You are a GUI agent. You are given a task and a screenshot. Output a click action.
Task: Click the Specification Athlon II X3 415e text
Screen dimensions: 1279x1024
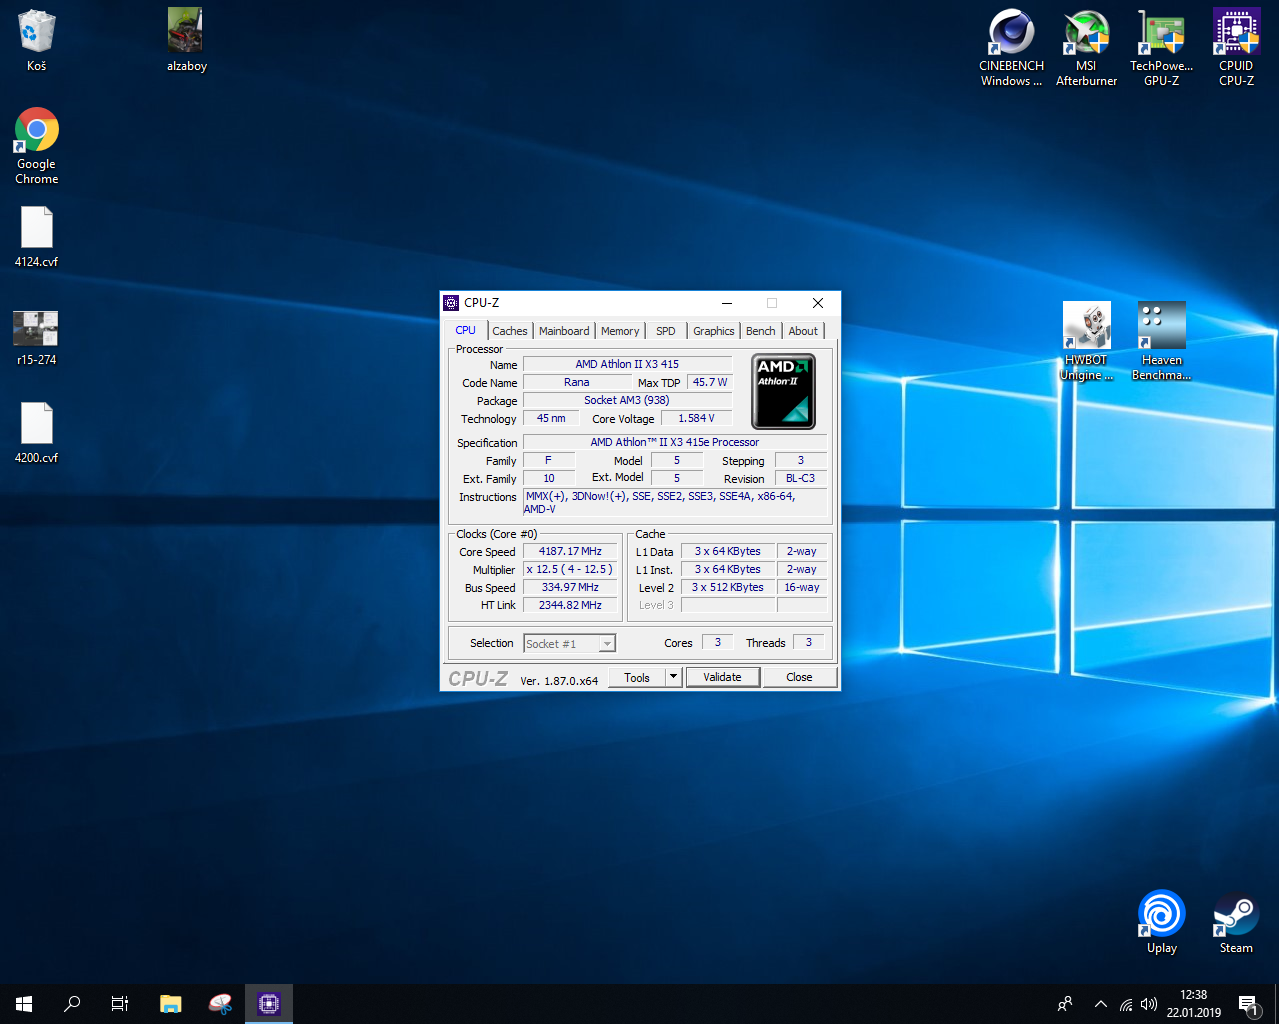click(x=675, y=443)
